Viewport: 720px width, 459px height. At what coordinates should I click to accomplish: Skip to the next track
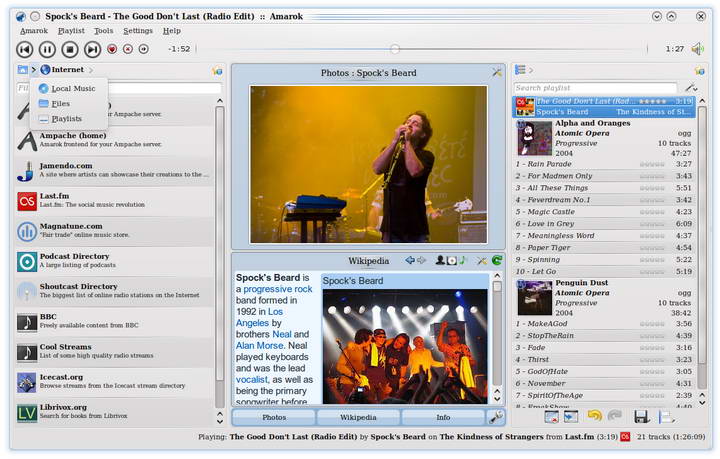92,49
